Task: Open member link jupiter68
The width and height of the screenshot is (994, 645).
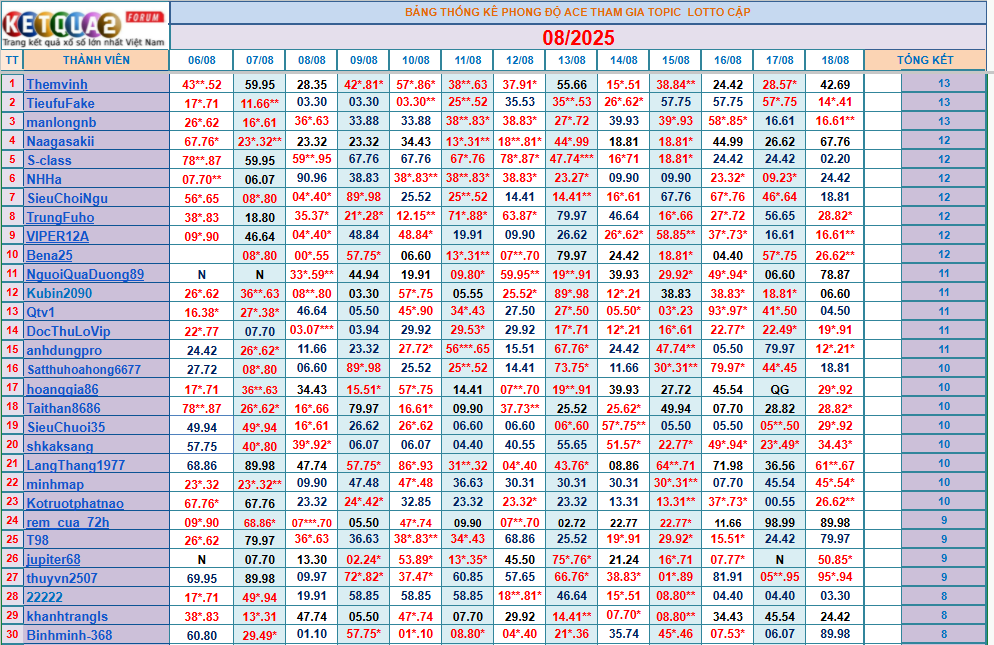Action: (x=53, y=559)
